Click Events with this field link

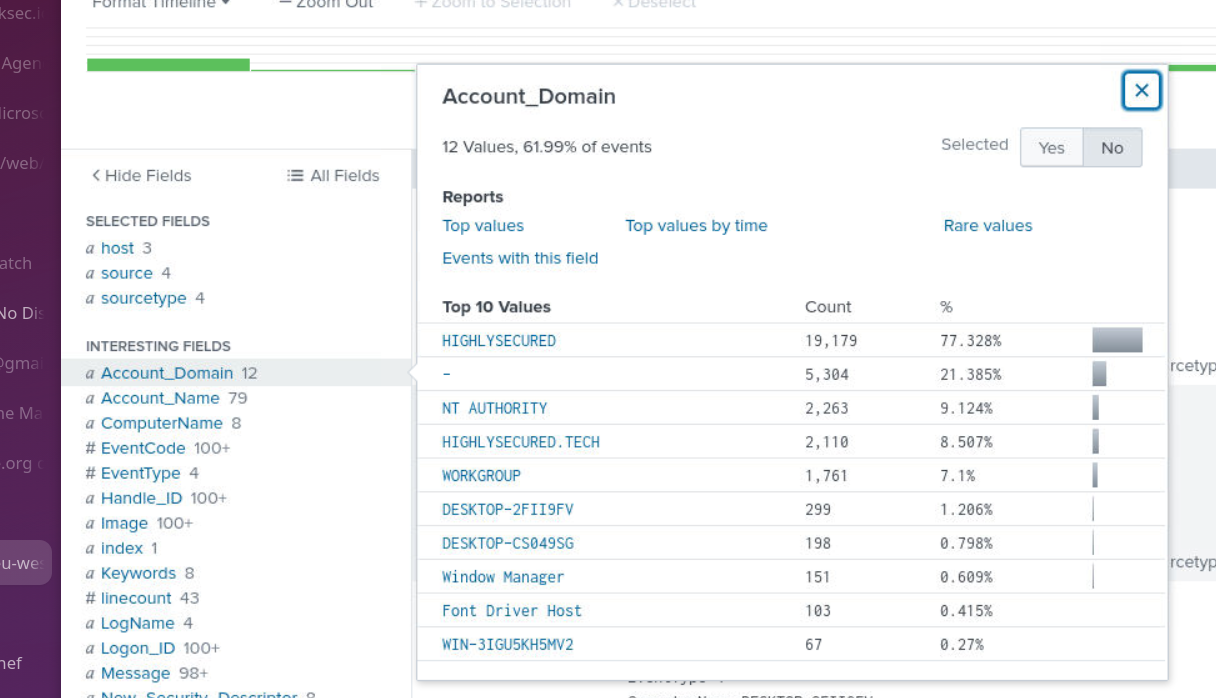(520, 258)
